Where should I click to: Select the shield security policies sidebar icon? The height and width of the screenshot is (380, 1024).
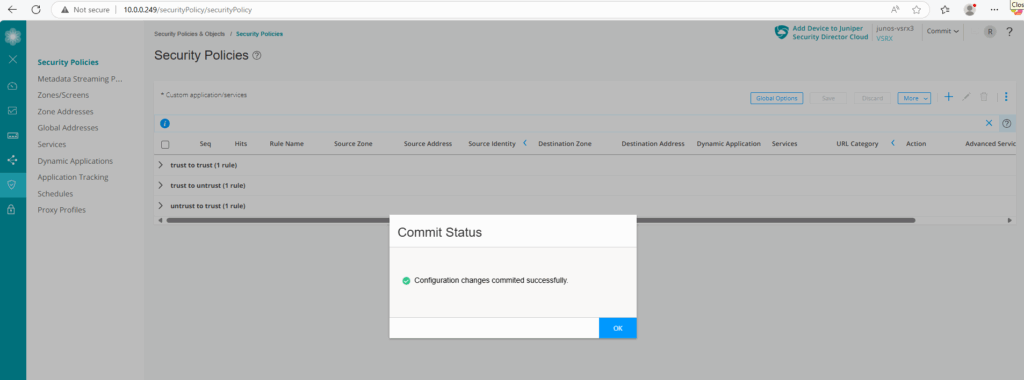click(x=12, y=185)
